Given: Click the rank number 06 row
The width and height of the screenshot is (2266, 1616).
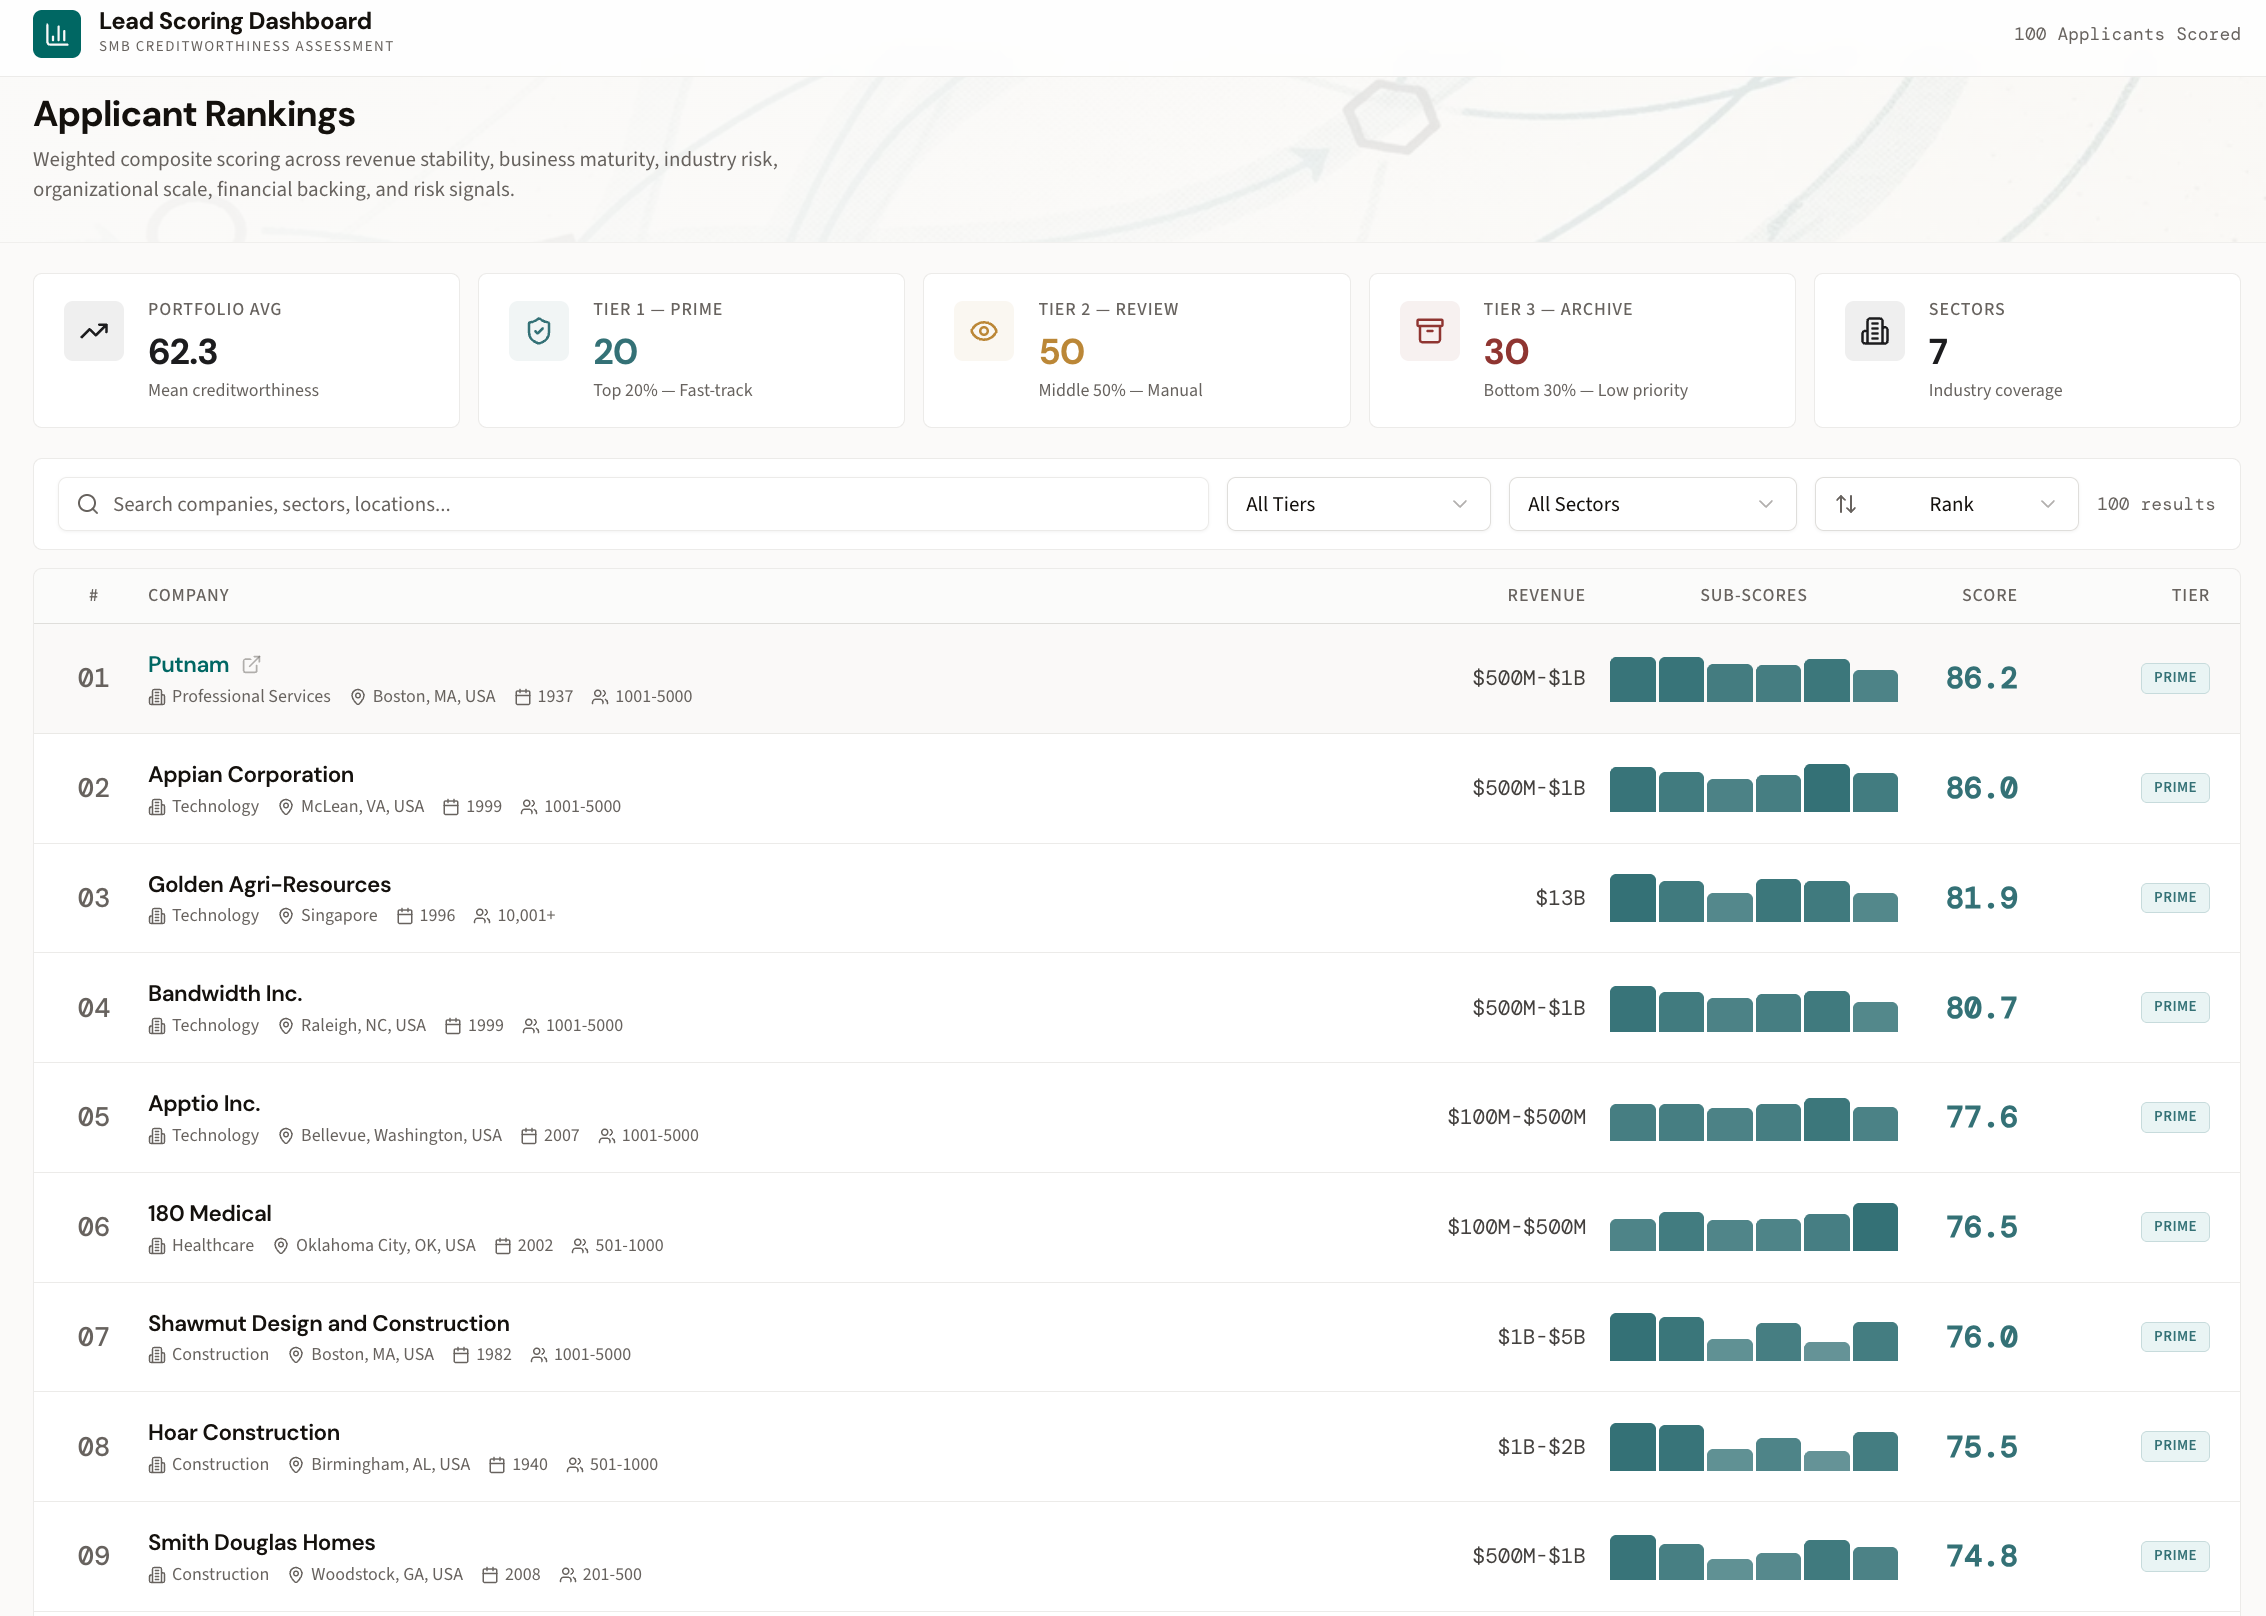Looking at the screenshot, I should 94,1227.
